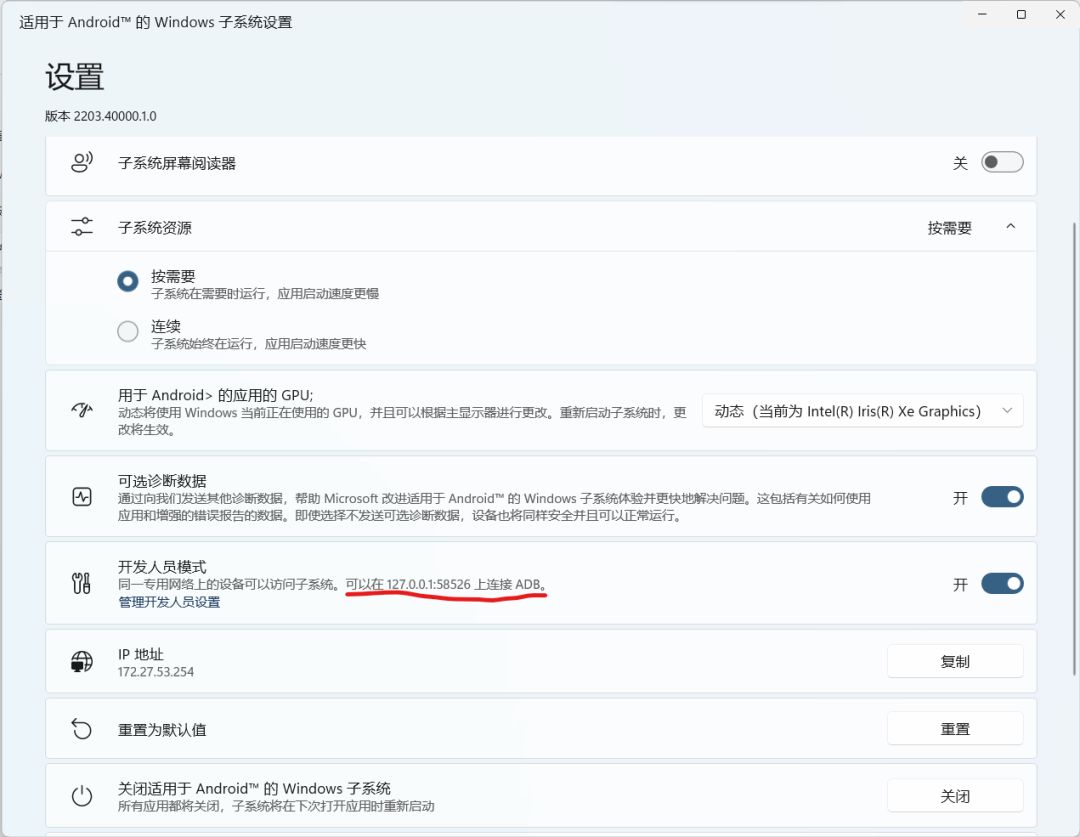Open the GPU 动态 selection dropdown
Screen dimensions: 1080x837
coord(862,411)
